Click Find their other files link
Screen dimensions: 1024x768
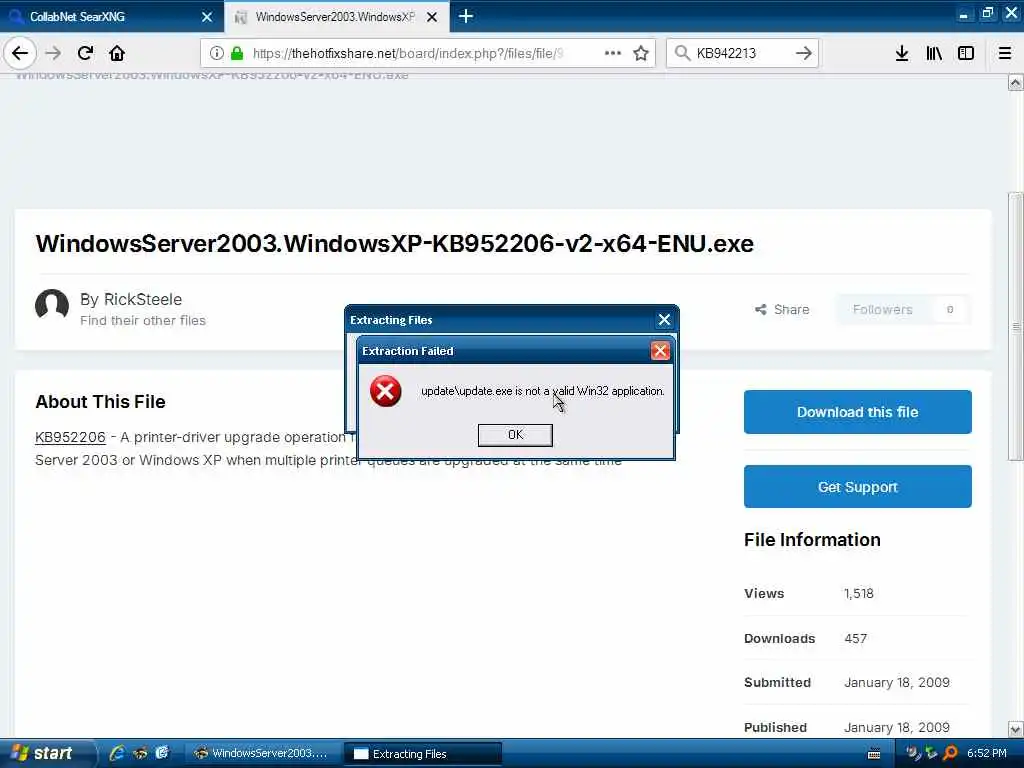[x=143, y=320]
